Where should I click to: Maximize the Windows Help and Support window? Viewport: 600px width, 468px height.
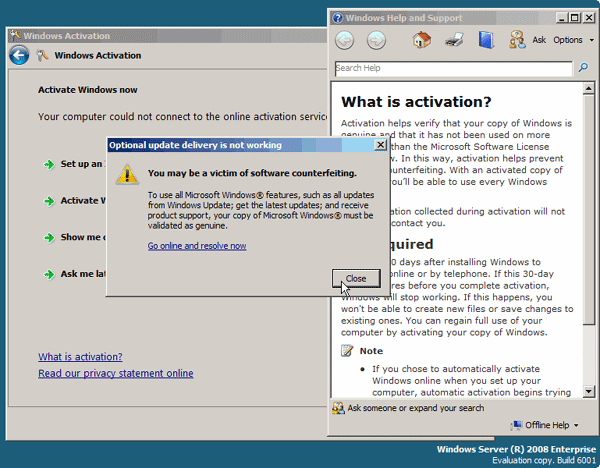pyautogui.click(x=574, y=18)
